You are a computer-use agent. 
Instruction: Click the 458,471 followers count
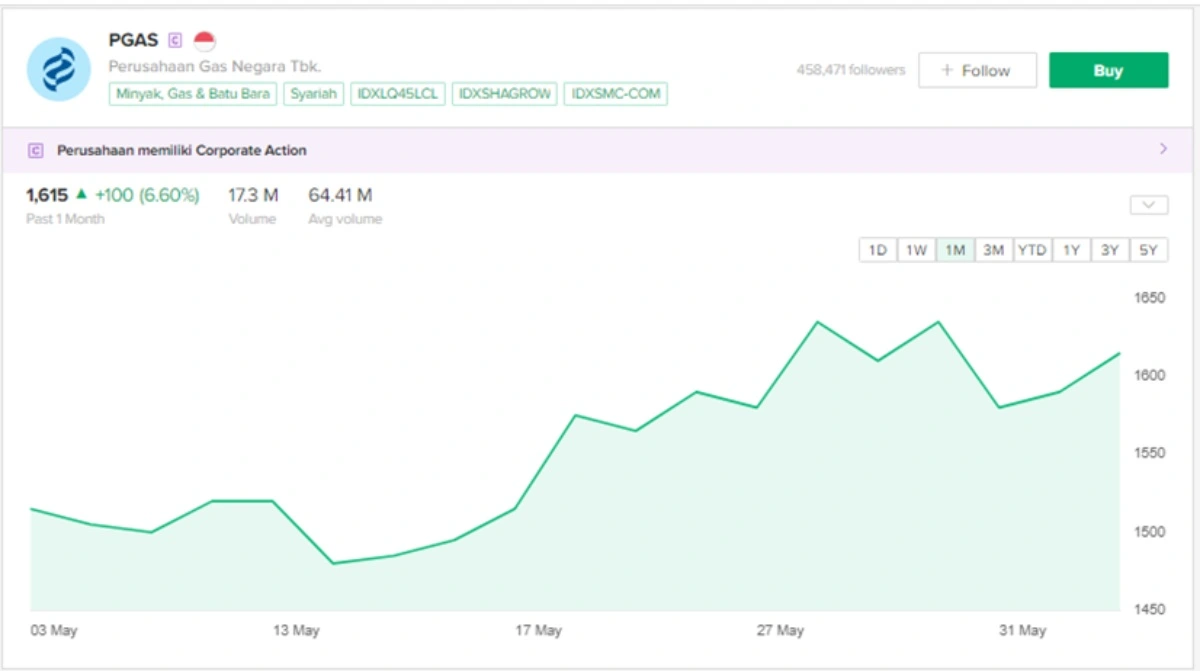[851, 70]
